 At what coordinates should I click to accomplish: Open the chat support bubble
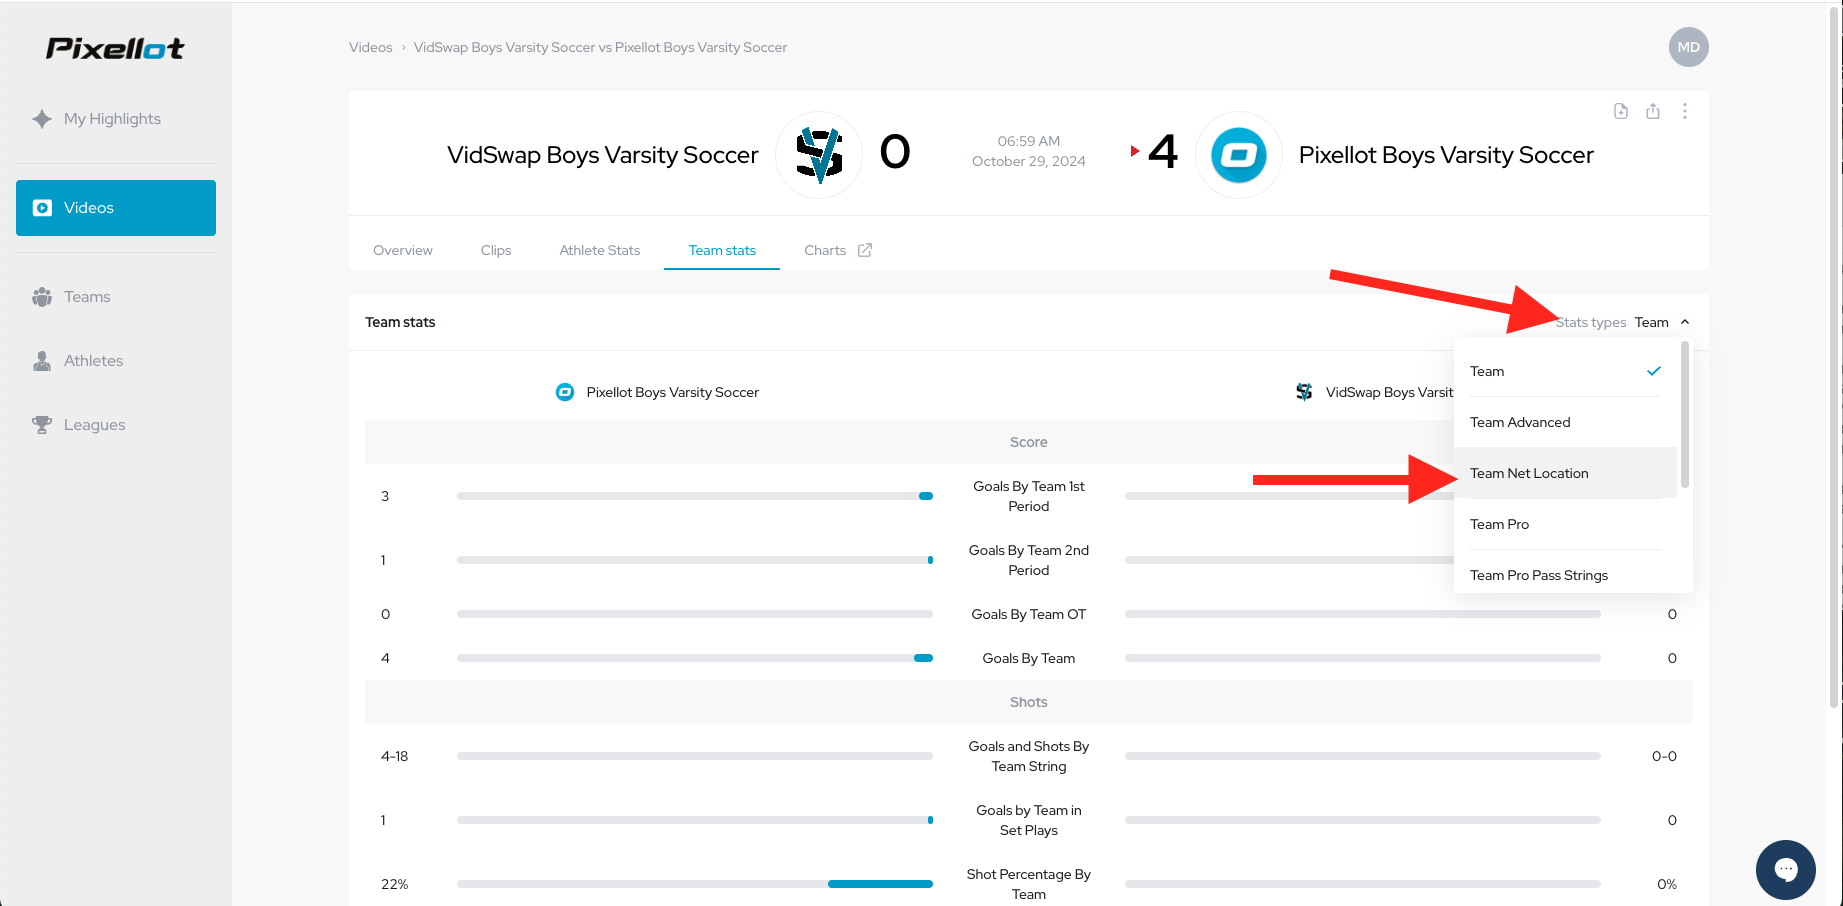pyautogui.click(x=1786, y=870)
